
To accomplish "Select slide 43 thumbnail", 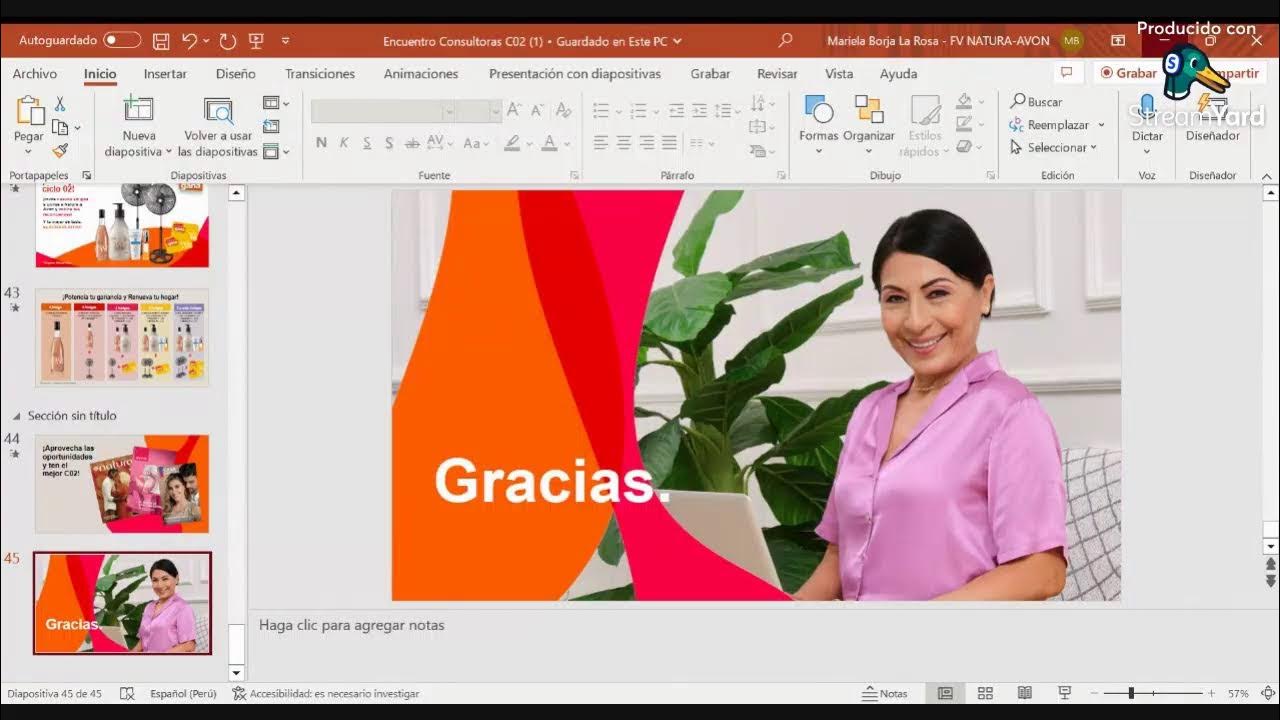I will [x=122, y=337].
